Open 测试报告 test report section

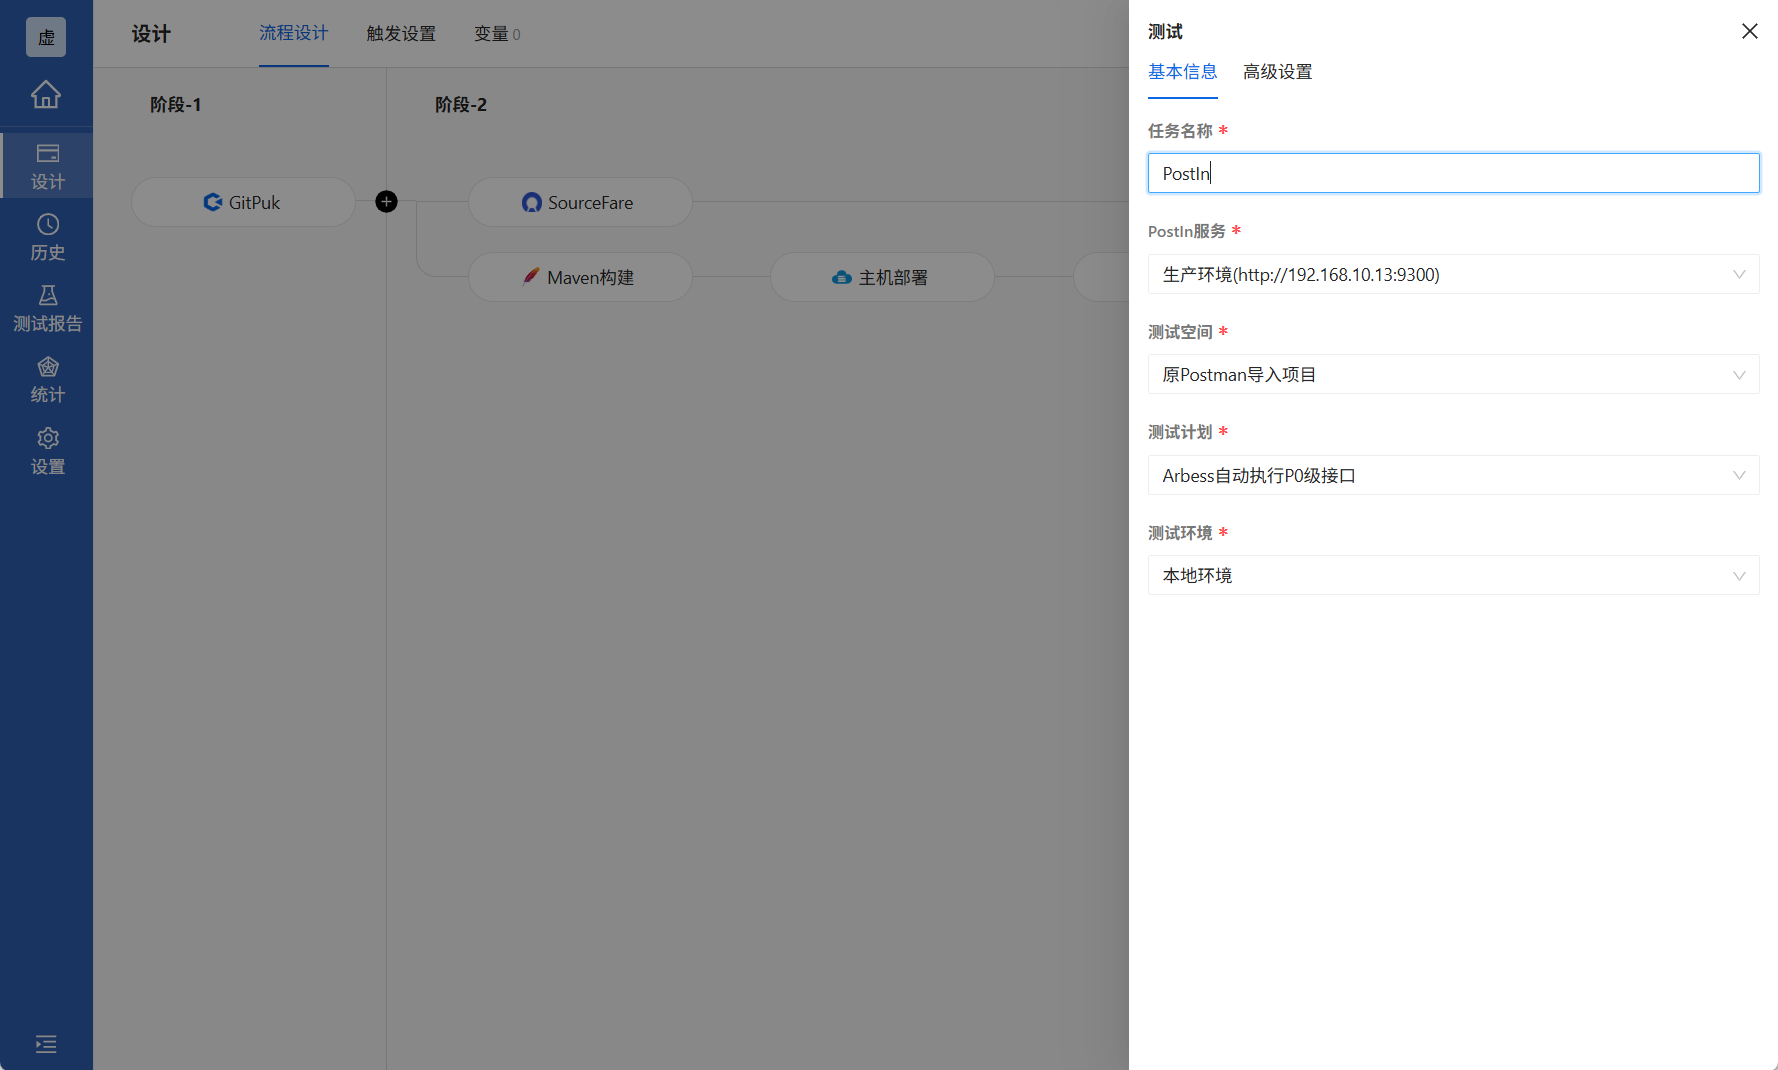47,309
